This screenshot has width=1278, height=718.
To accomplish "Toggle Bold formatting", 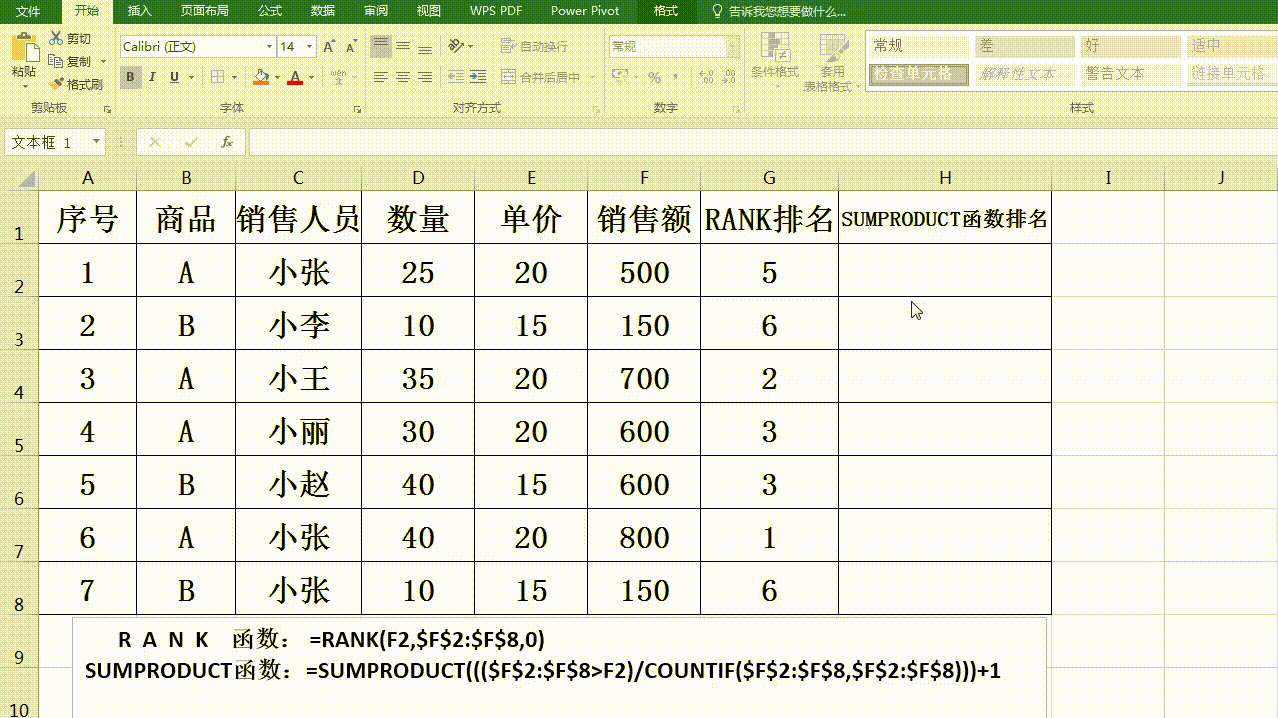I will tap(130, 77).
